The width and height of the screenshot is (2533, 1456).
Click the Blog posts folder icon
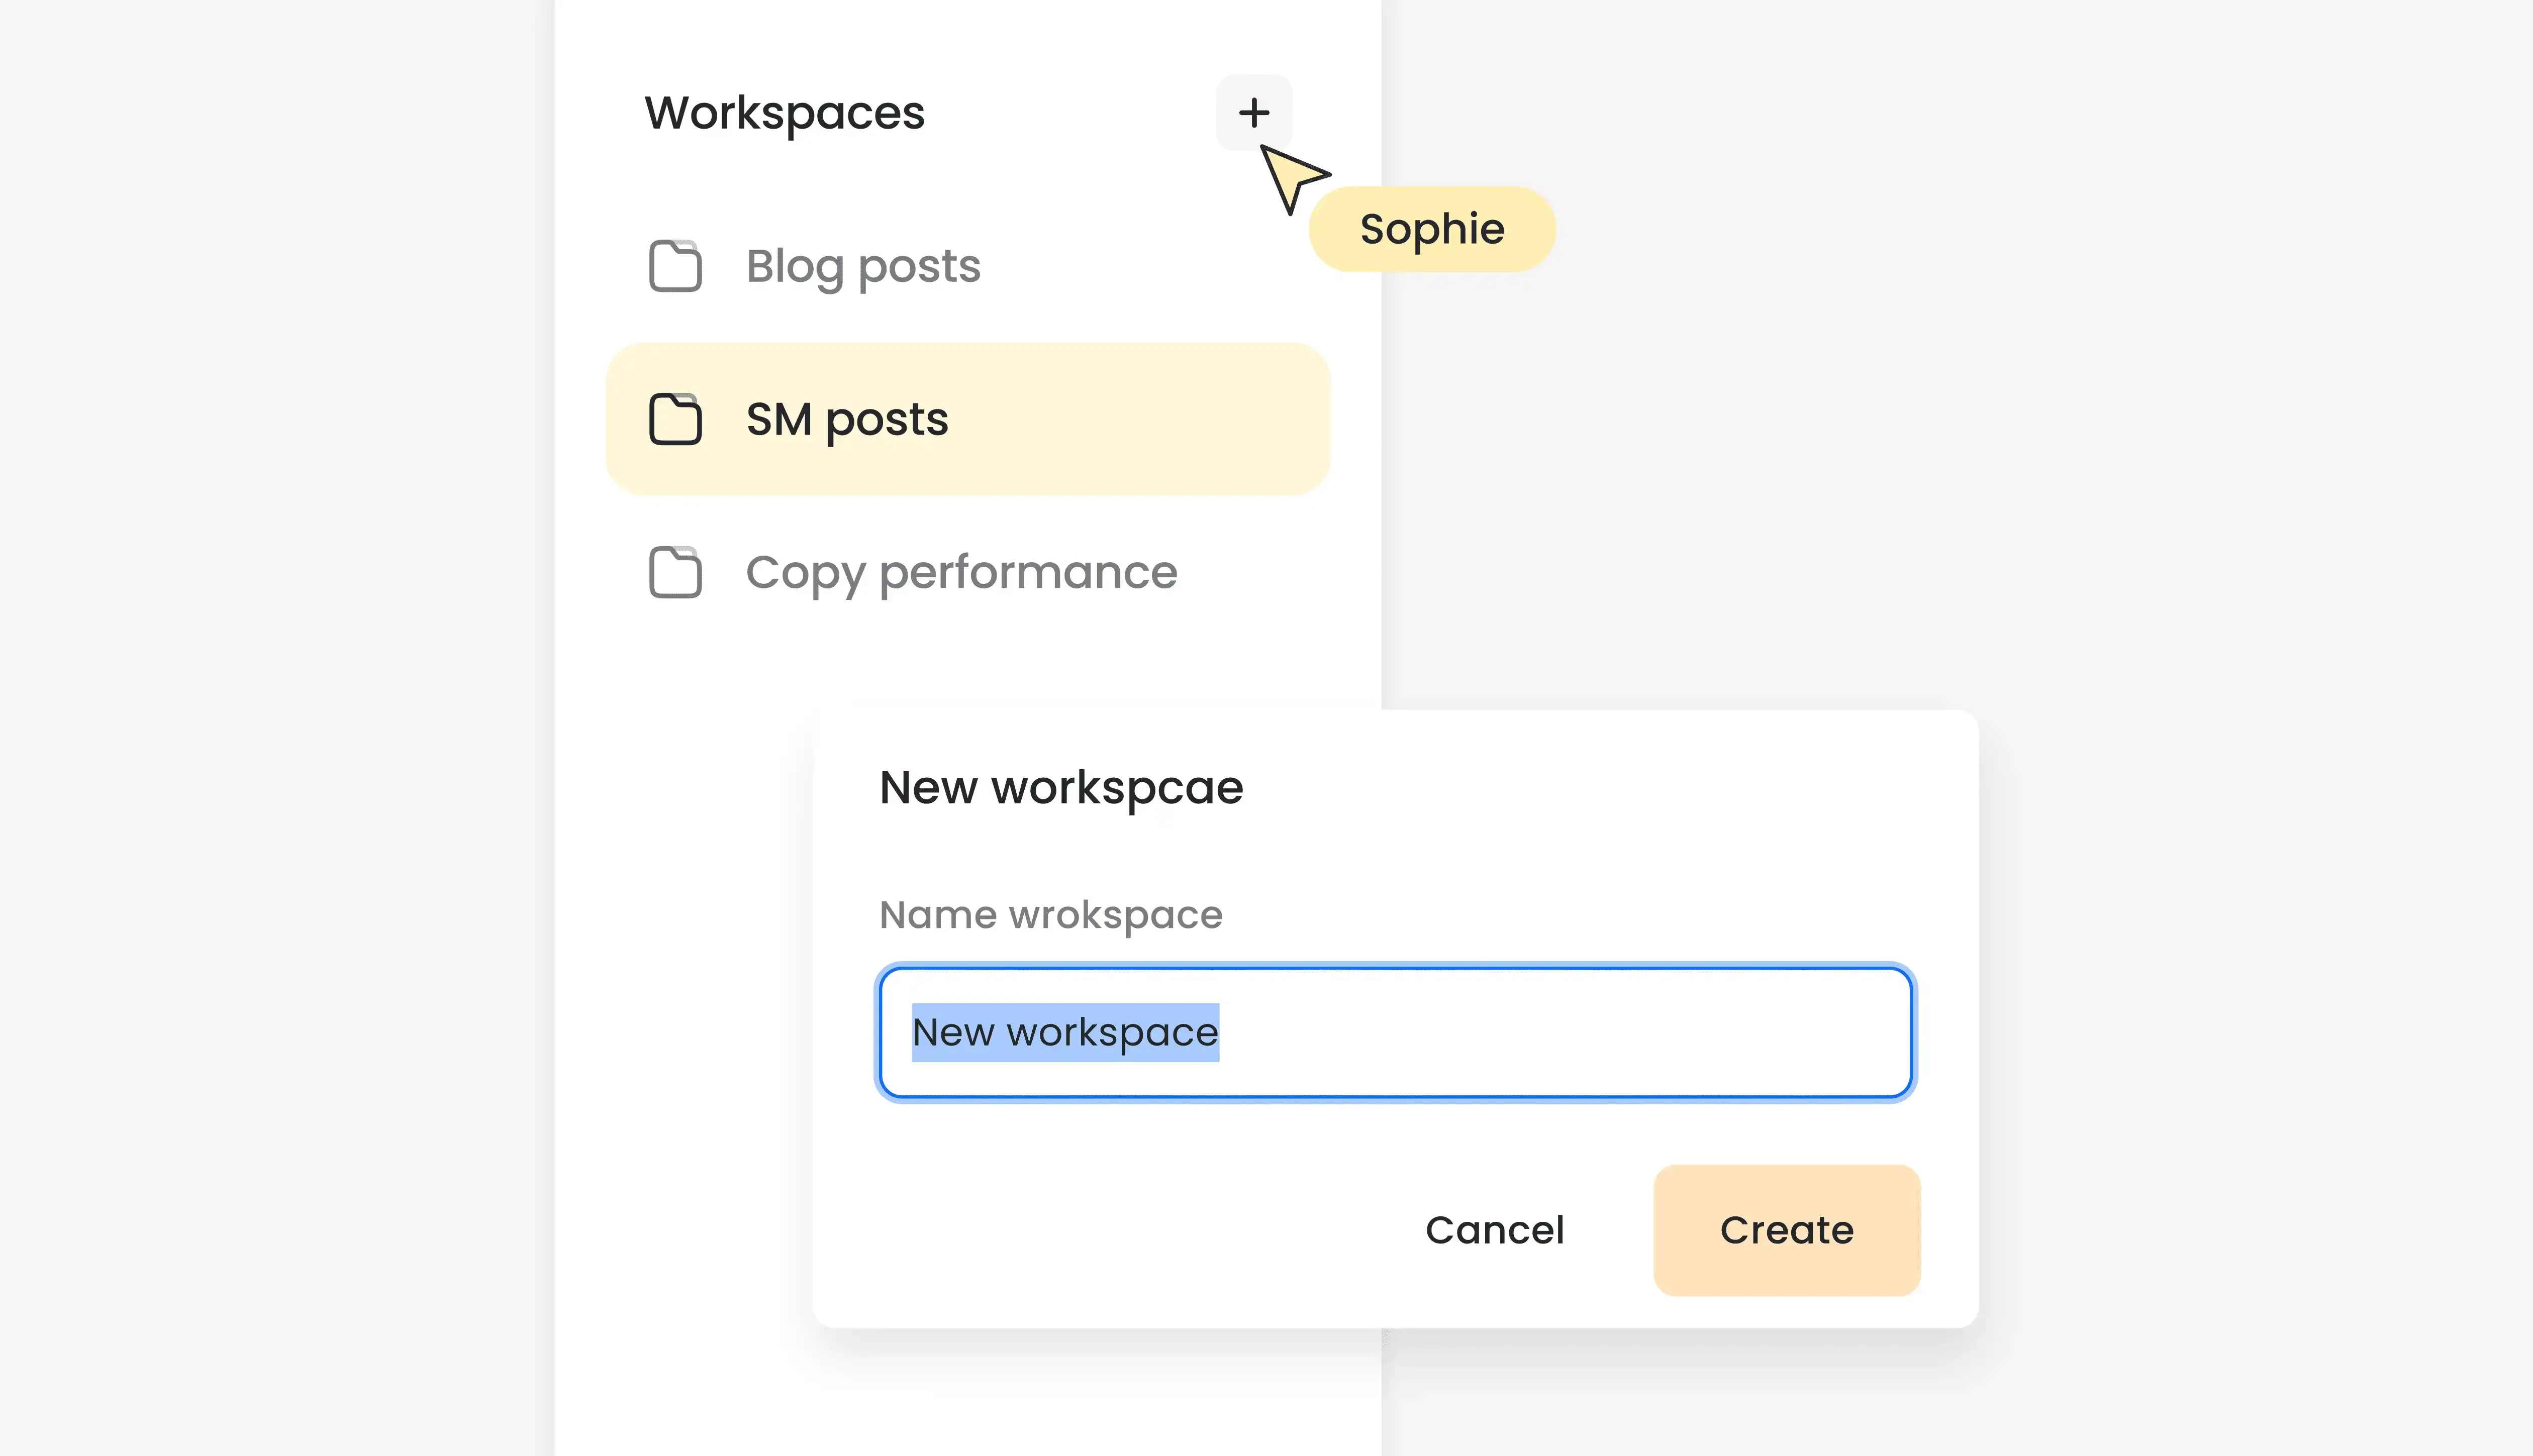tap(675, 266)
